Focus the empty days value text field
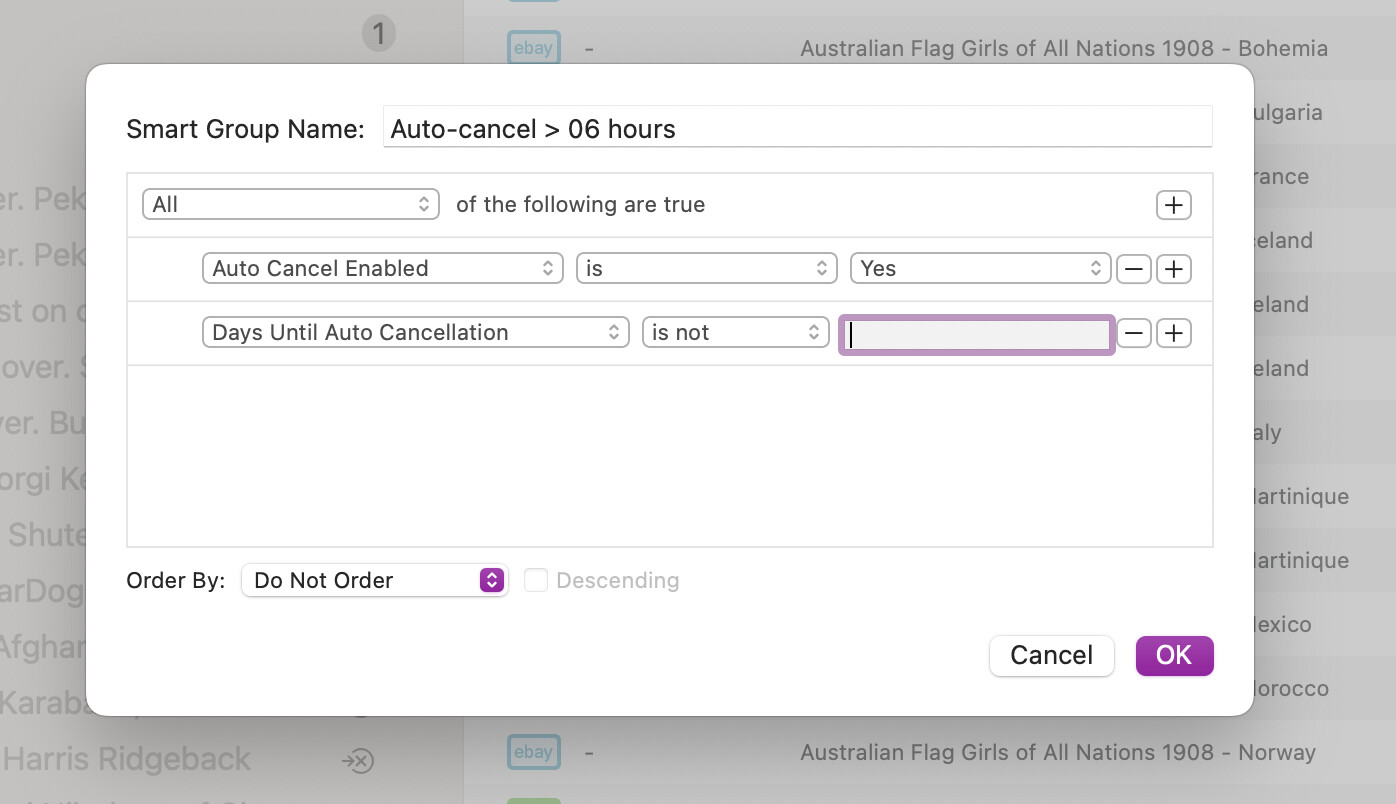1396x804 pixels. pos(976,334)
